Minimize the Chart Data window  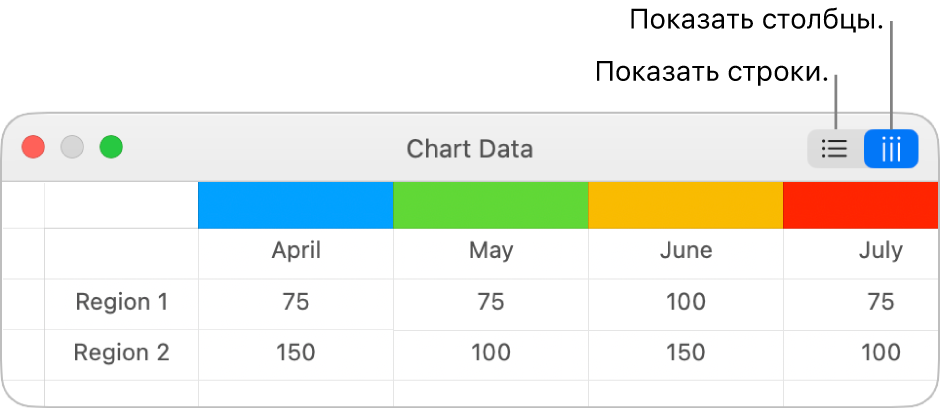tap(72, 148)
